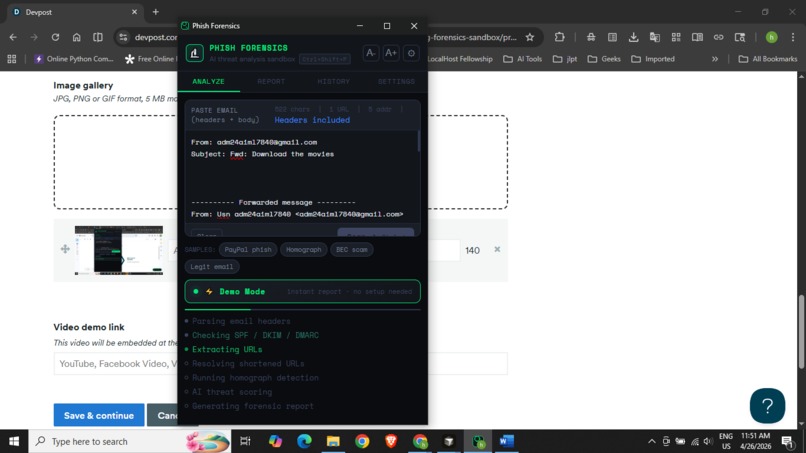
Task: Open the REPORT tab
Action: (271, 82)
